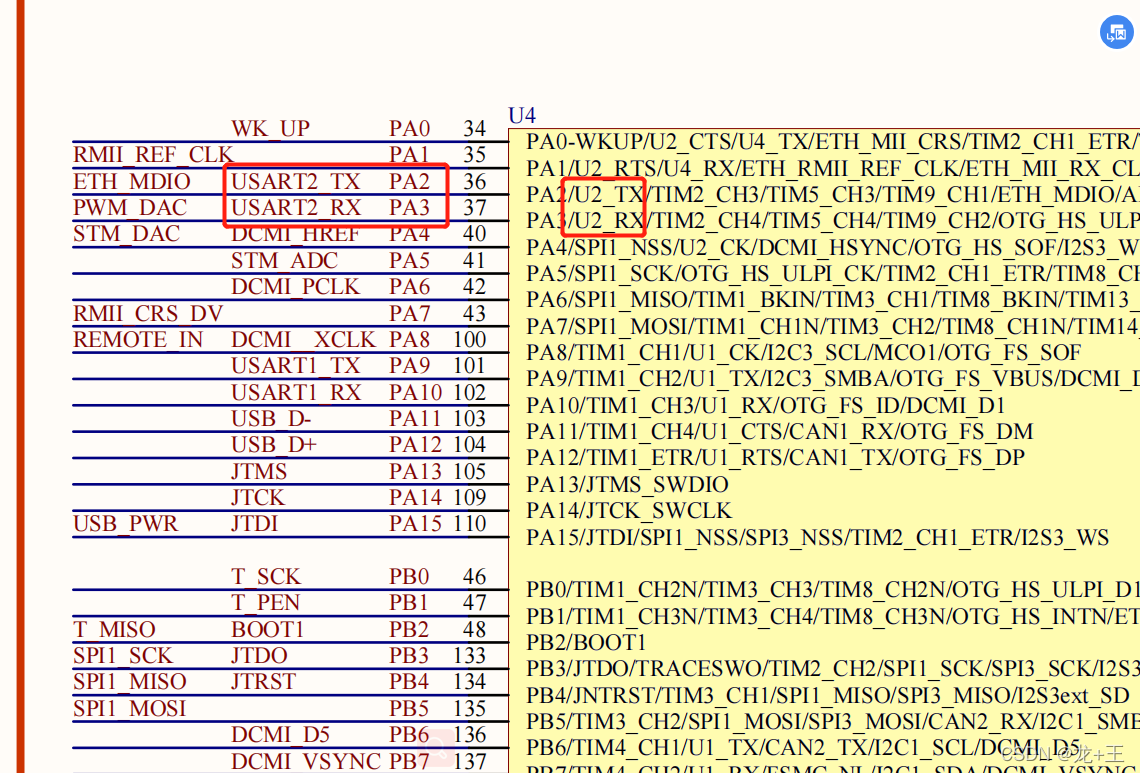
Task: Select pin number 47
Action: [474, 603]
